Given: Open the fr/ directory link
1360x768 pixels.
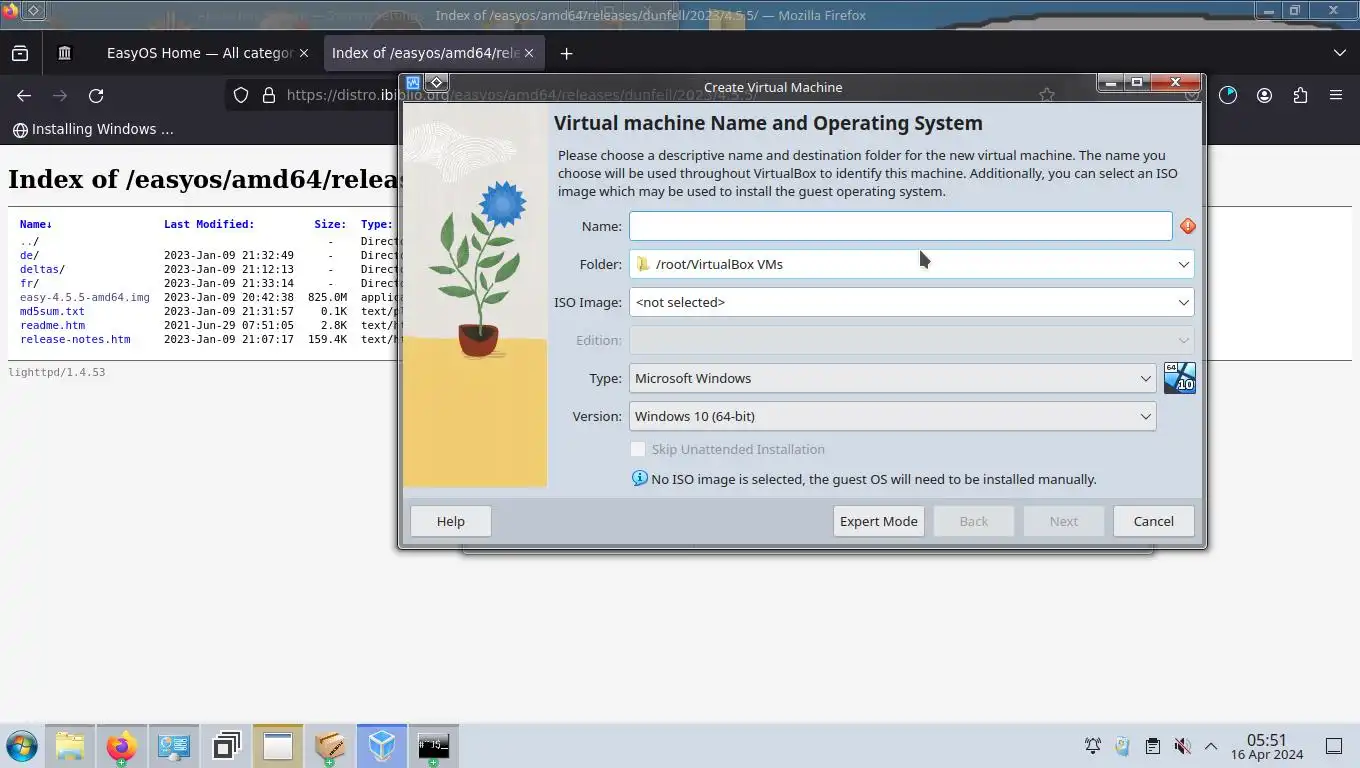Looking at the screenshot, I should click(29, 283).
